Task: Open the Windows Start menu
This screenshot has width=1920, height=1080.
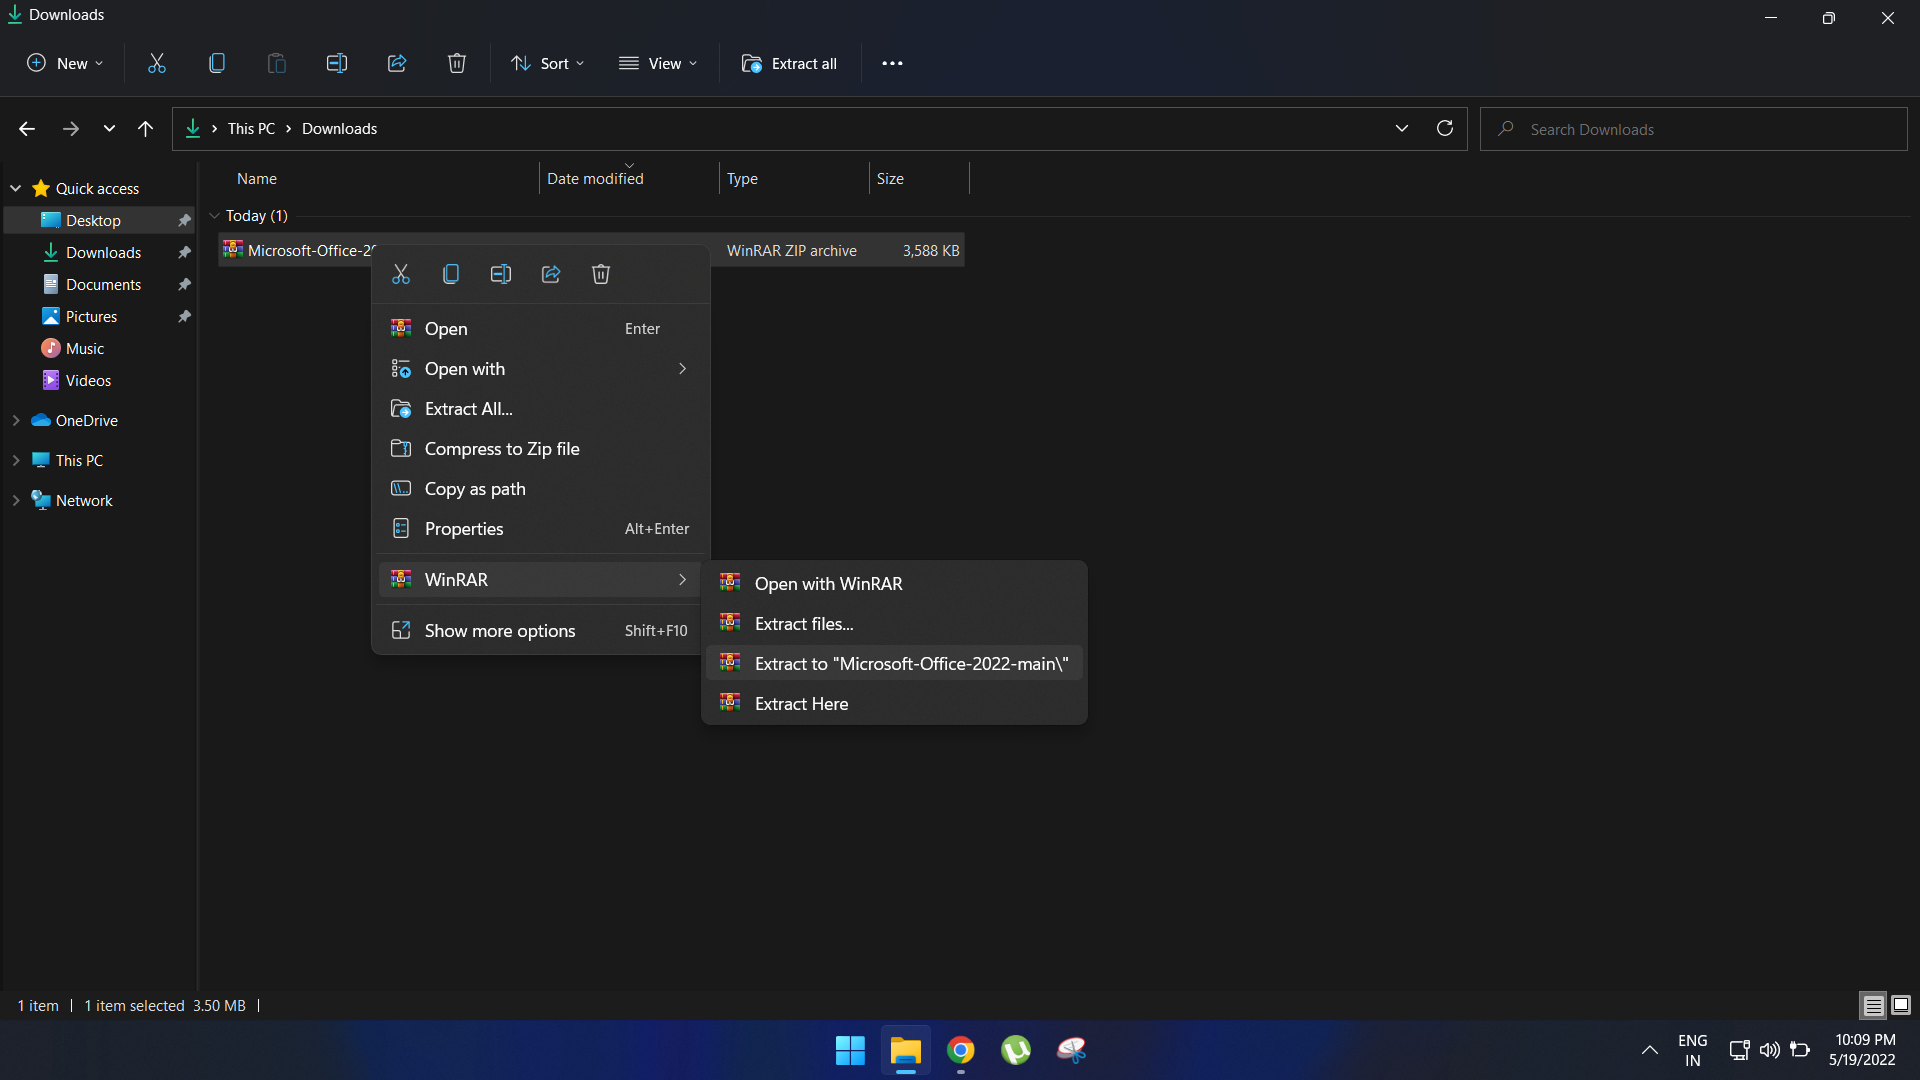Action: tap(850, 1050)
